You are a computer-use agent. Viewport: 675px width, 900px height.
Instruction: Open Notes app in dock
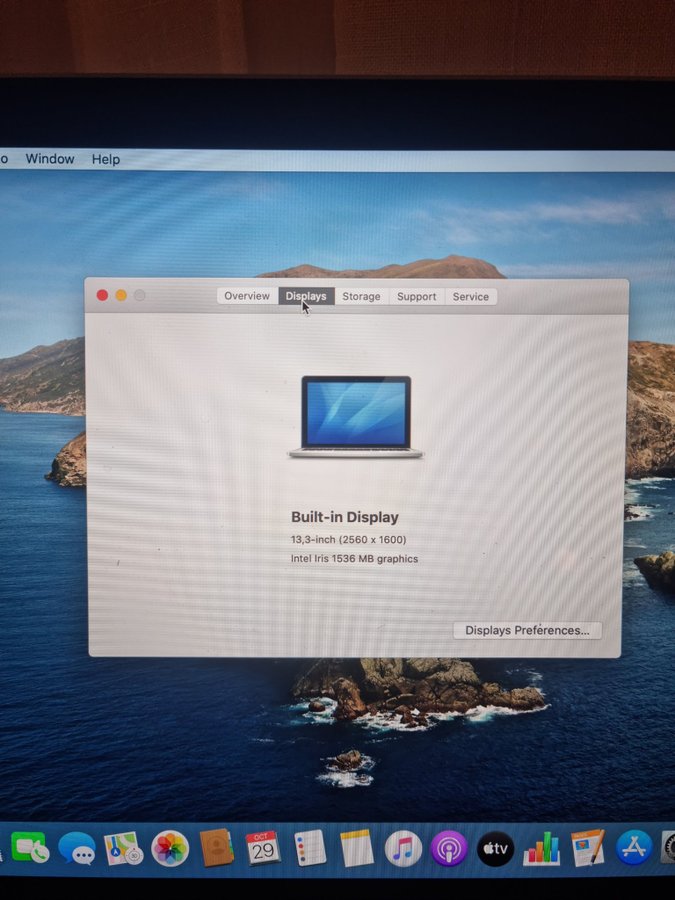(356, 848)
